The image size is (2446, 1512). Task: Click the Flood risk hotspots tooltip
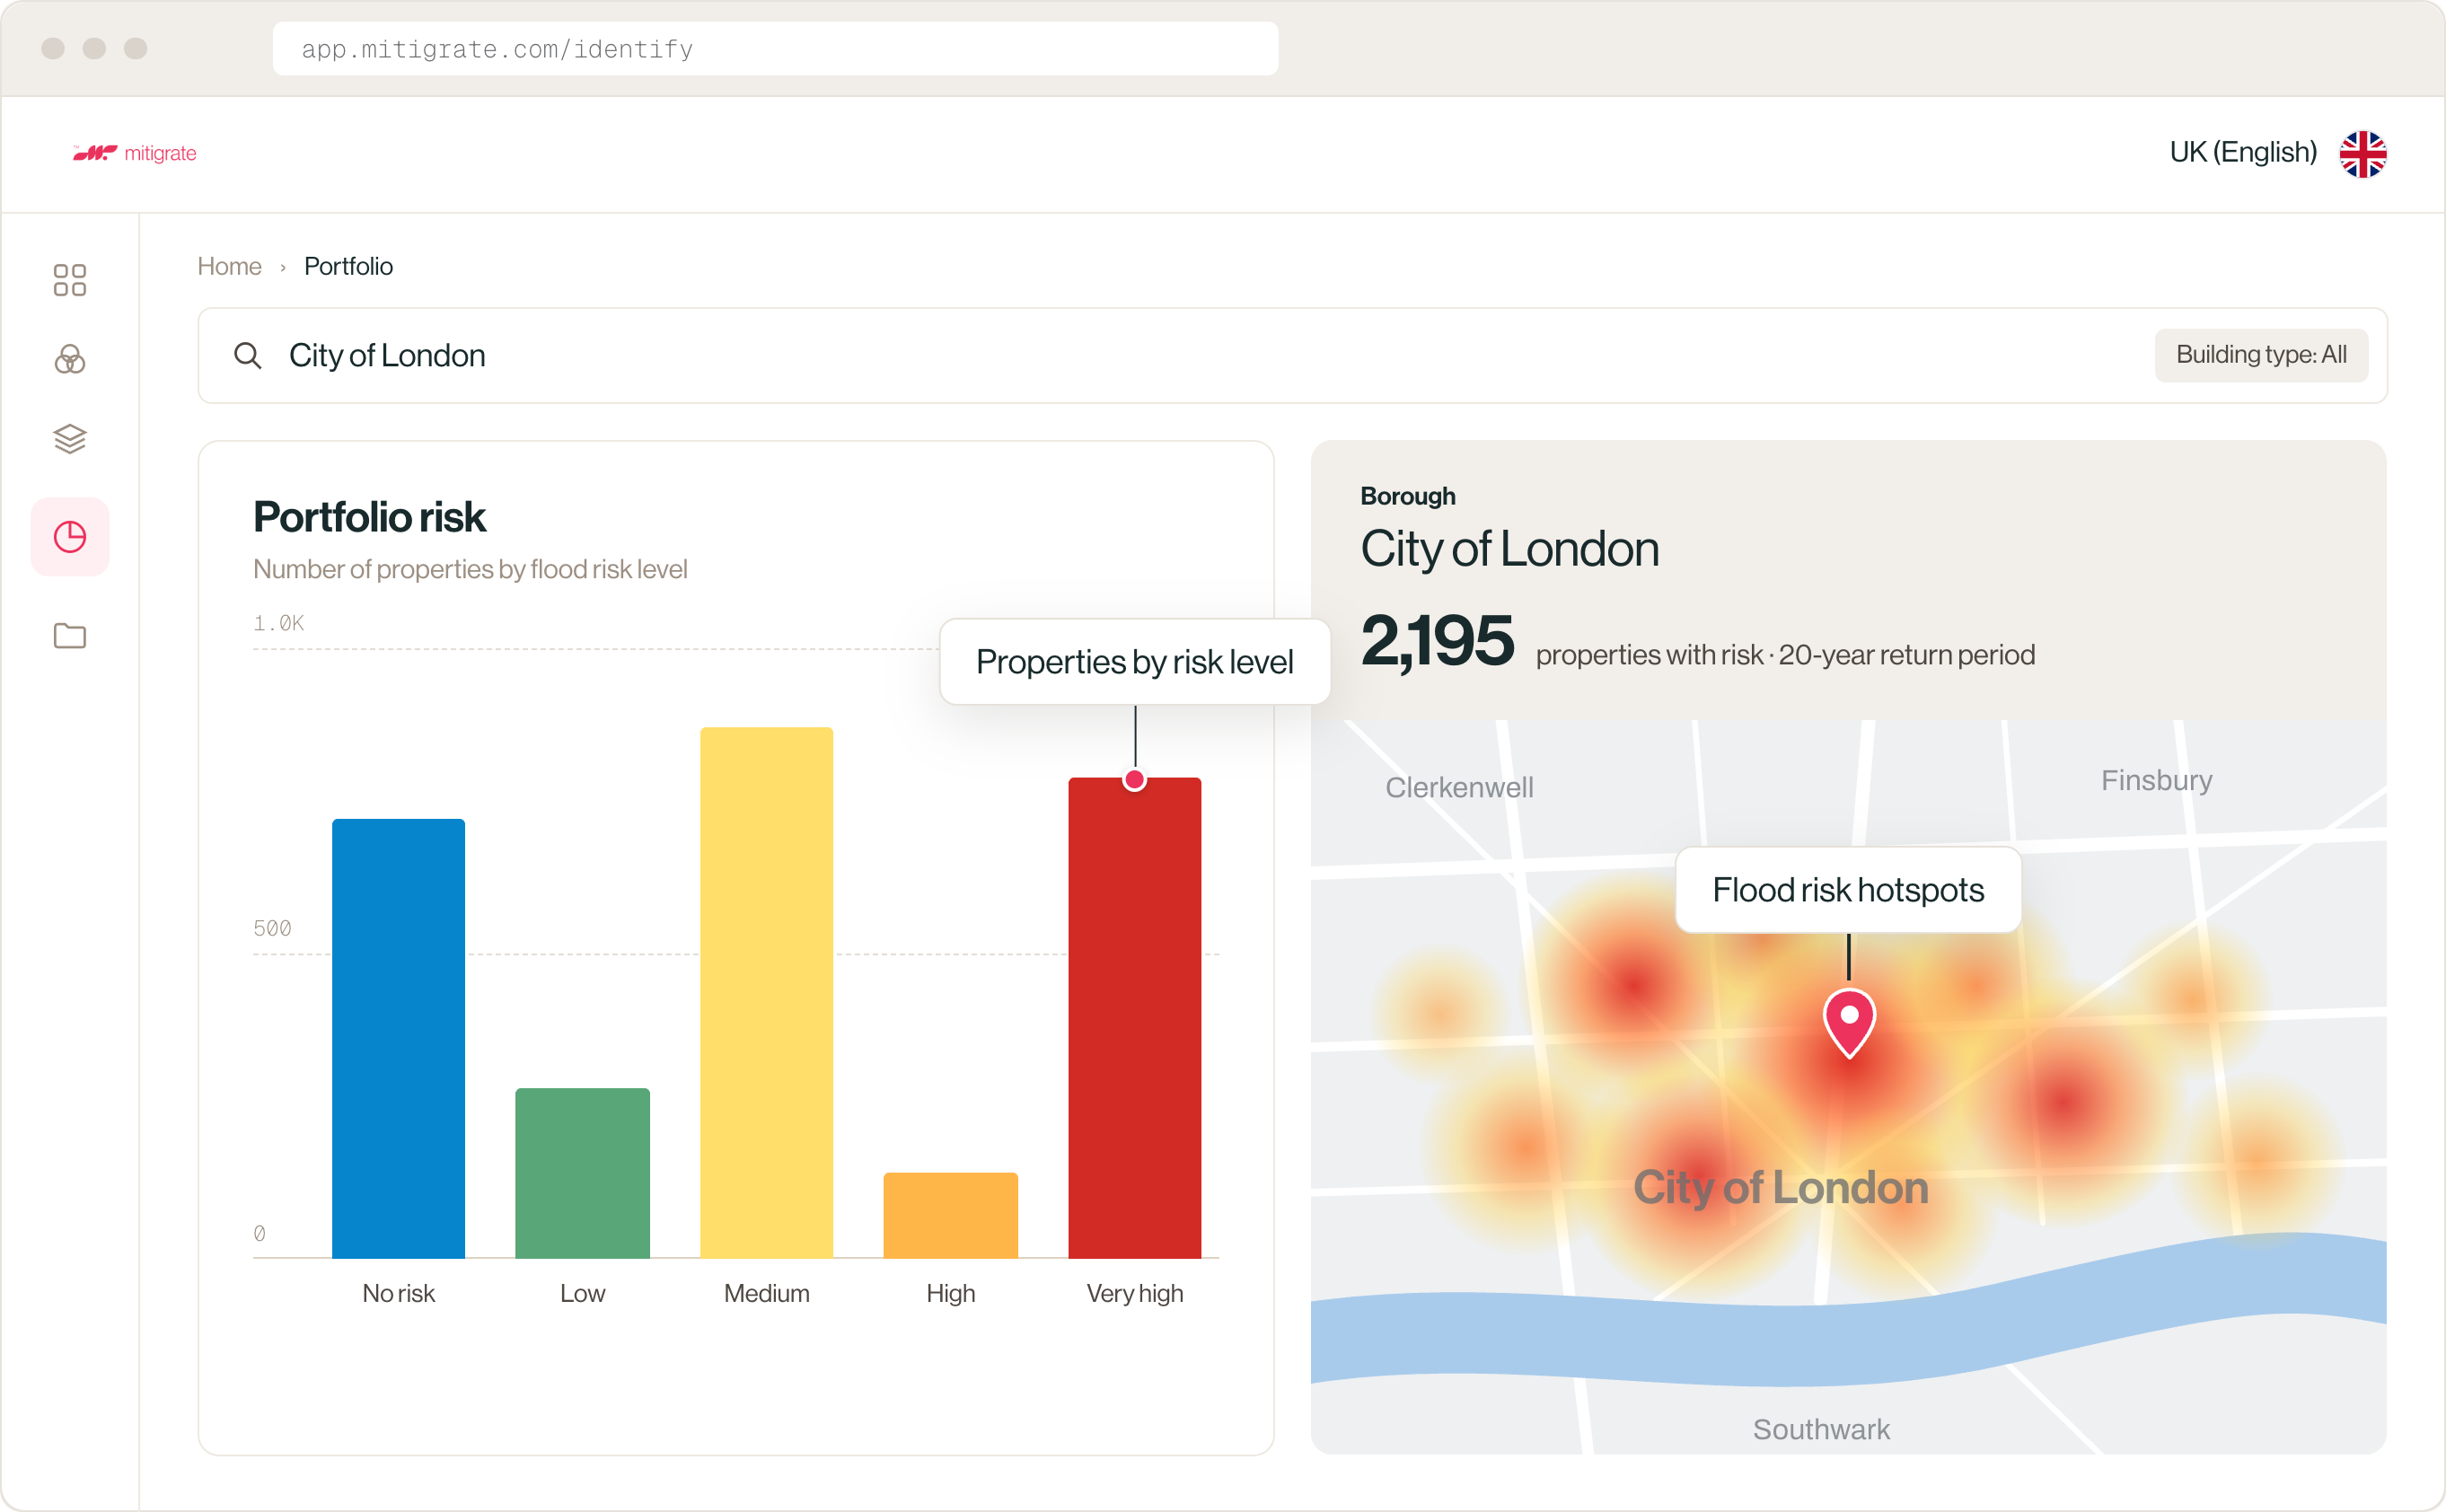click(1848, 890)
